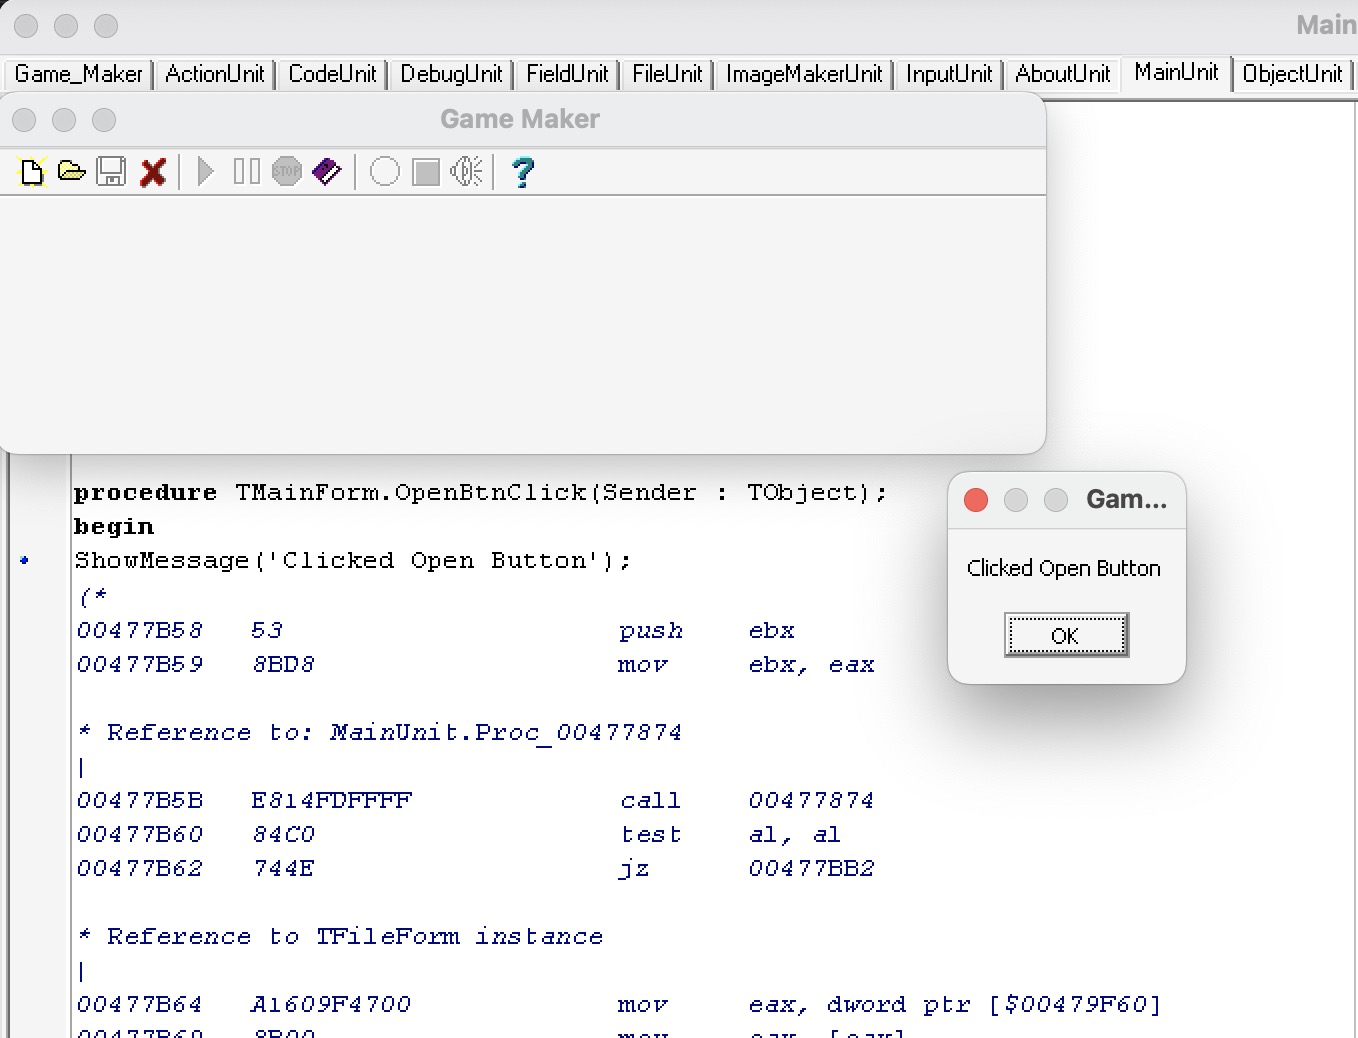
Task: Switch to the Game_Maker tab
Action: [x=78, y=74]
